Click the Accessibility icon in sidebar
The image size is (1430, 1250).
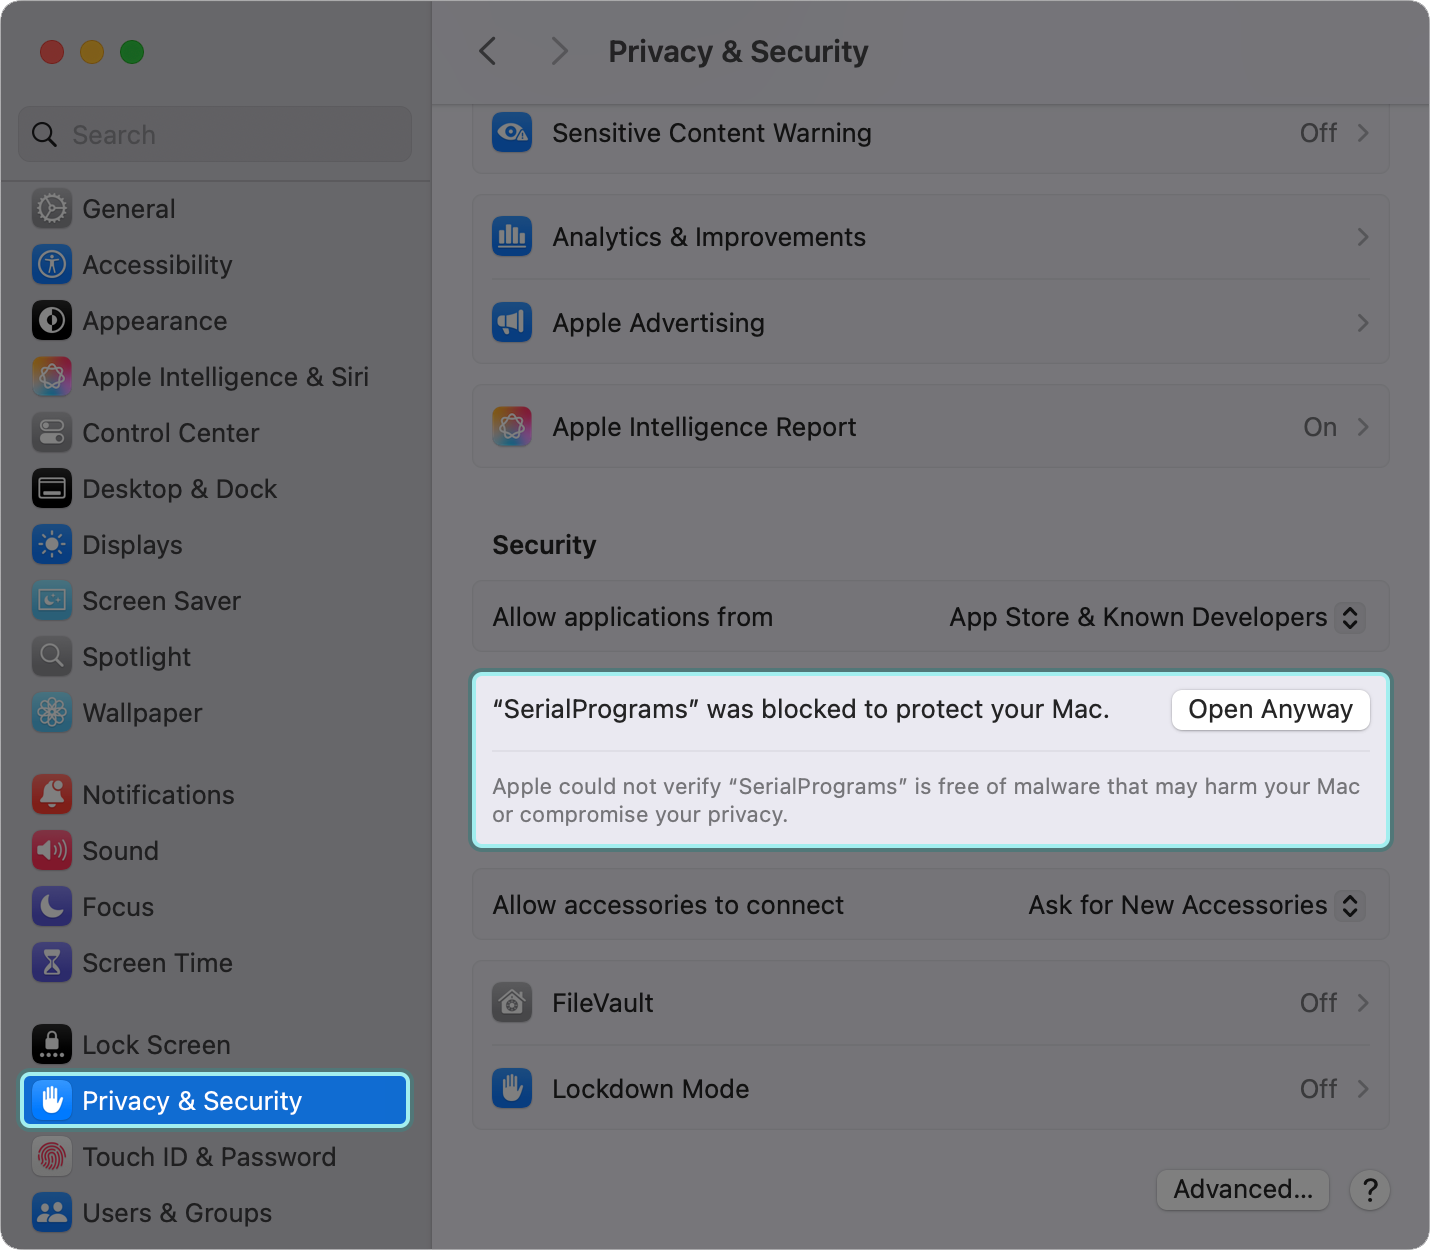point(52,265)
